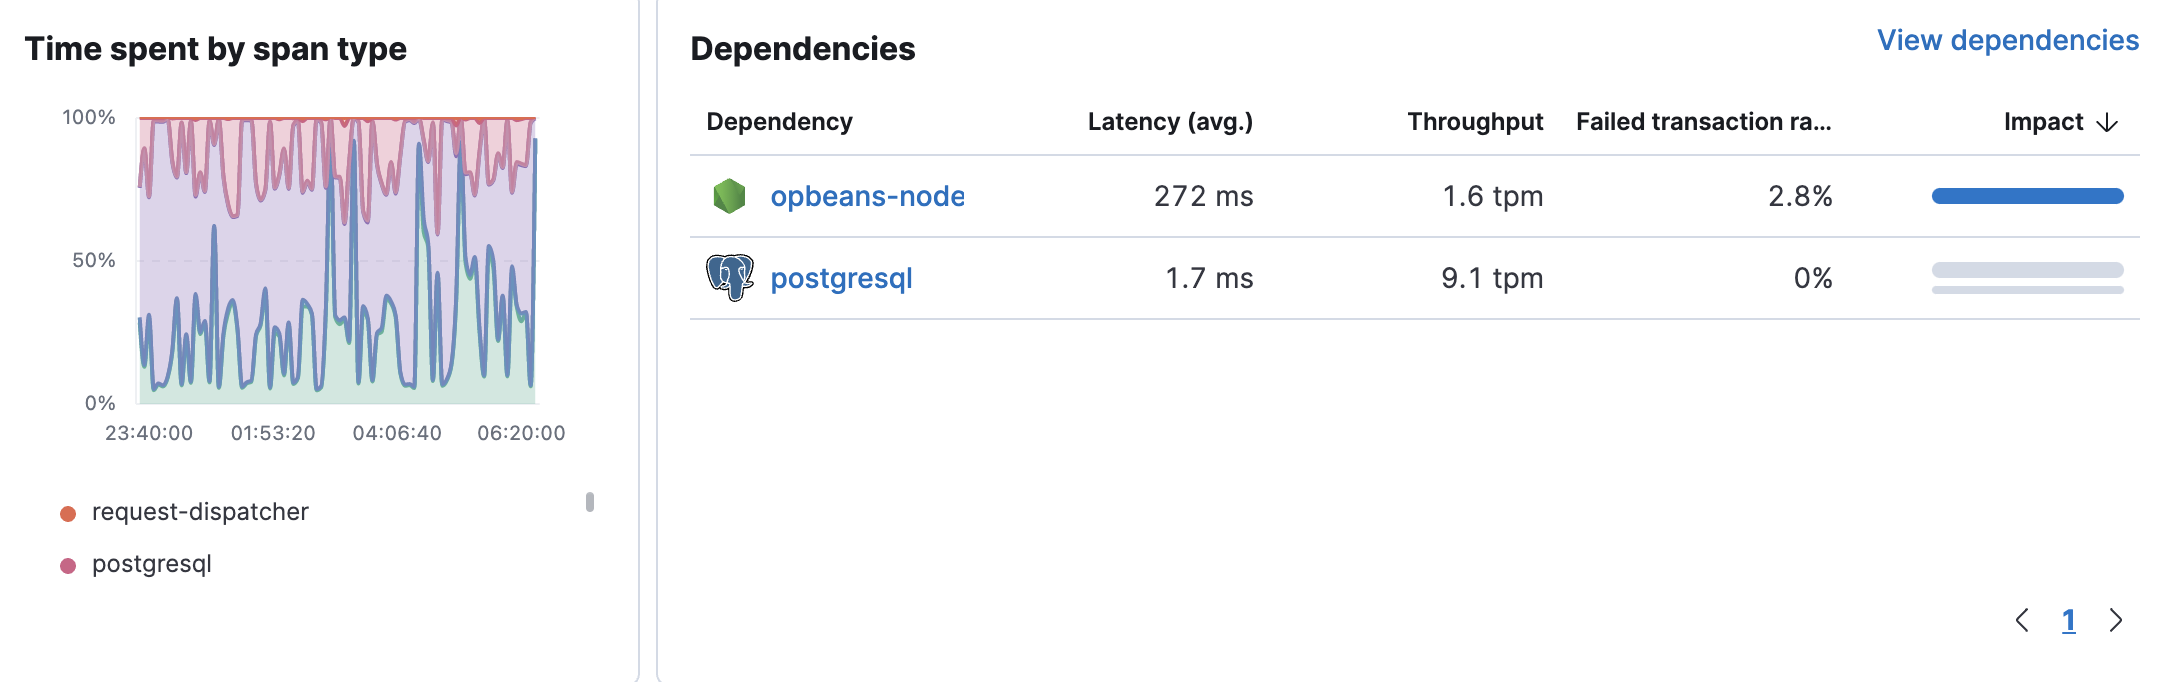Click the Time spent by span type chart
Viewport: 2164px width, 682px height.
335,260
